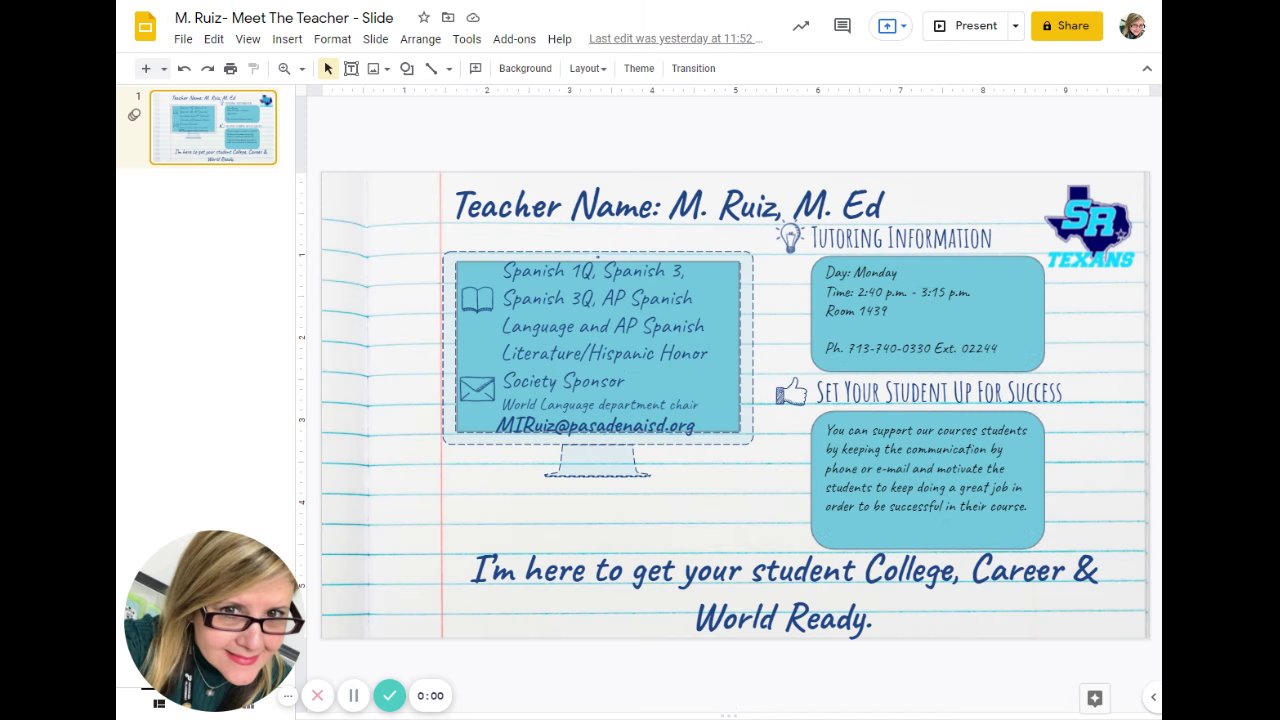
Task: Open the Explore button at bottom right
Action: 1095,698
